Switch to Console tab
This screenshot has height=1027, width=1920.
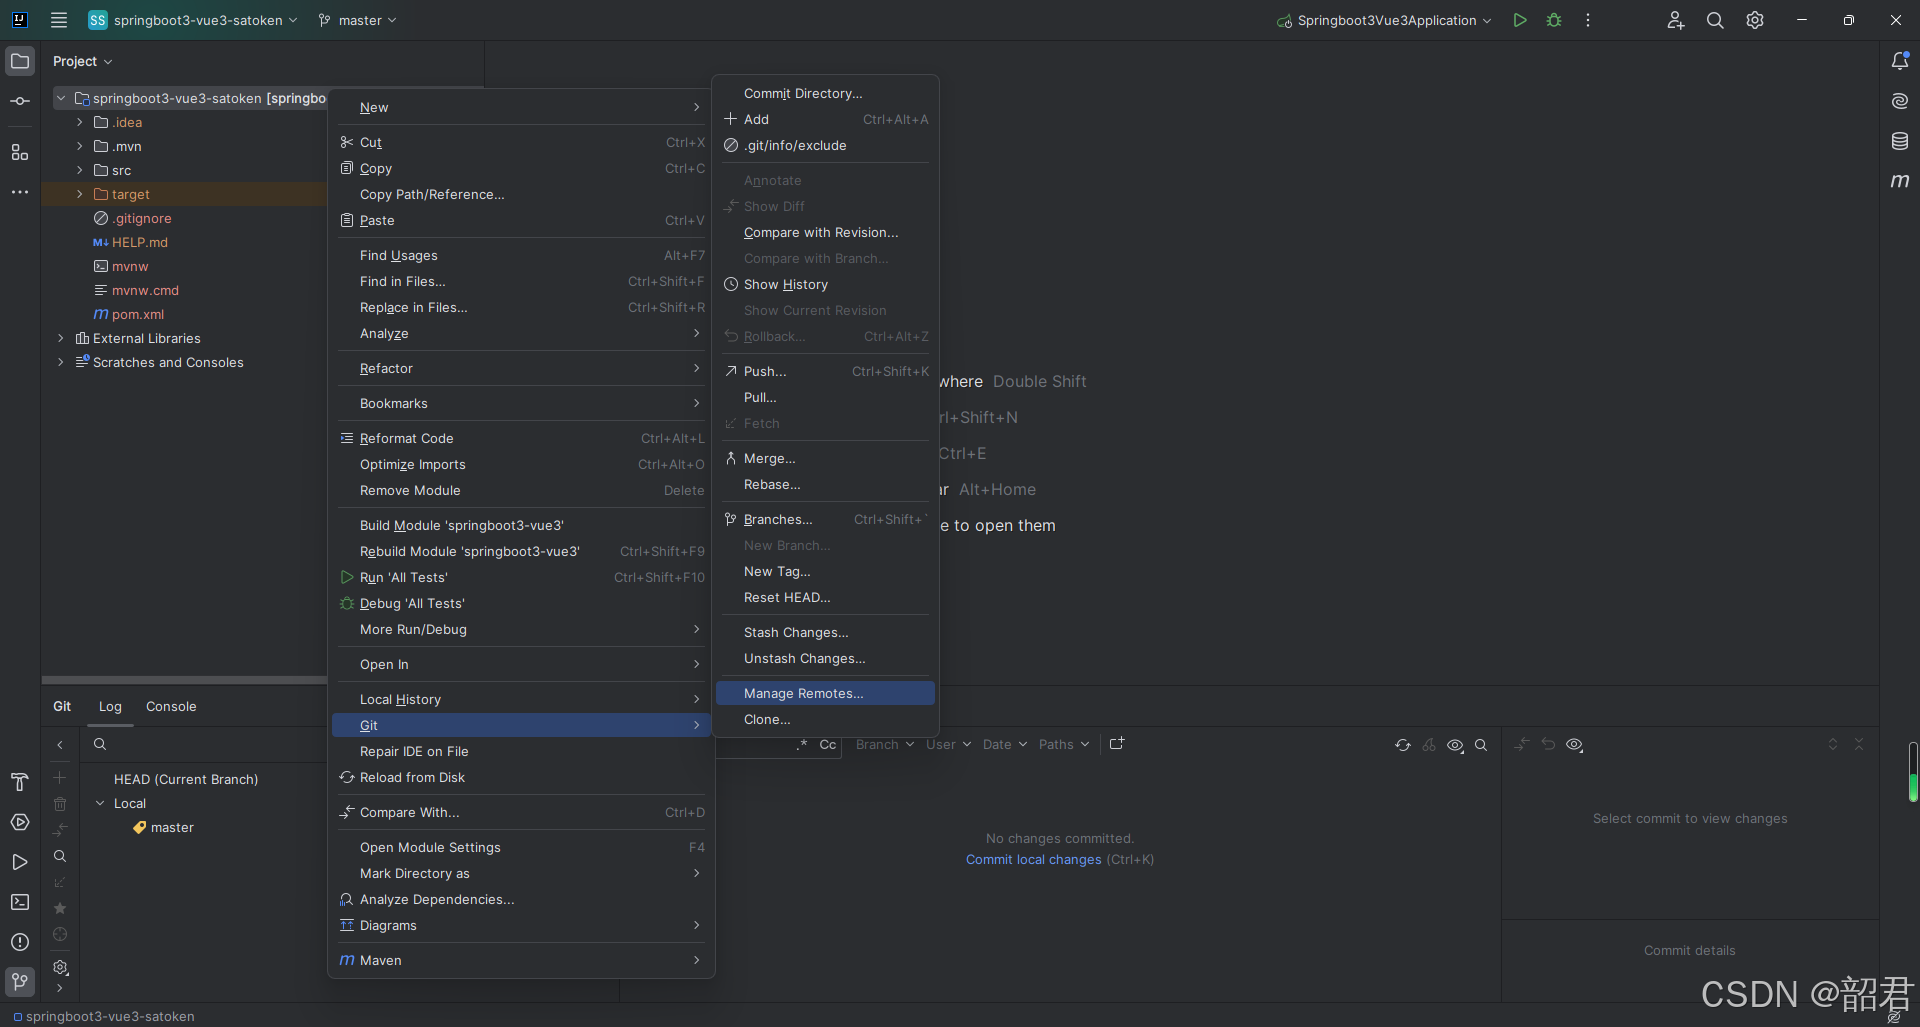tap(171, 706)
